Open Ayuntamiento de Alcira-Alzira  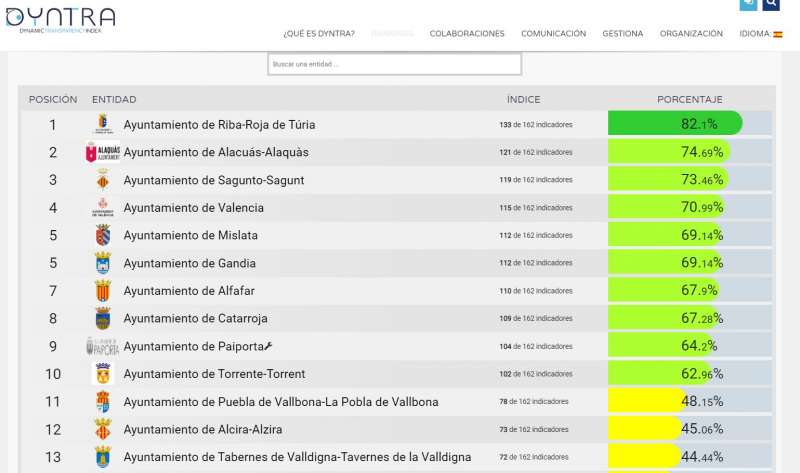pyautogui.click(x=203, y=430)
